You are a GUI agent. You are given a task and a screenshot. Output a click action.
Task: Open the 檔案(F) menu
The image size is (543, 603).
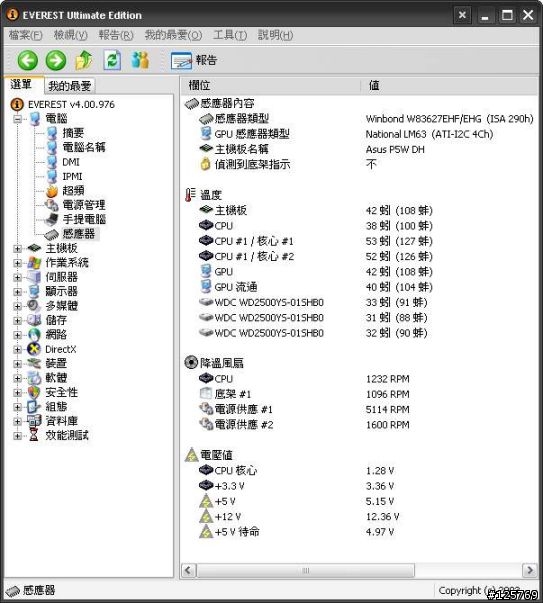(25, 35)
